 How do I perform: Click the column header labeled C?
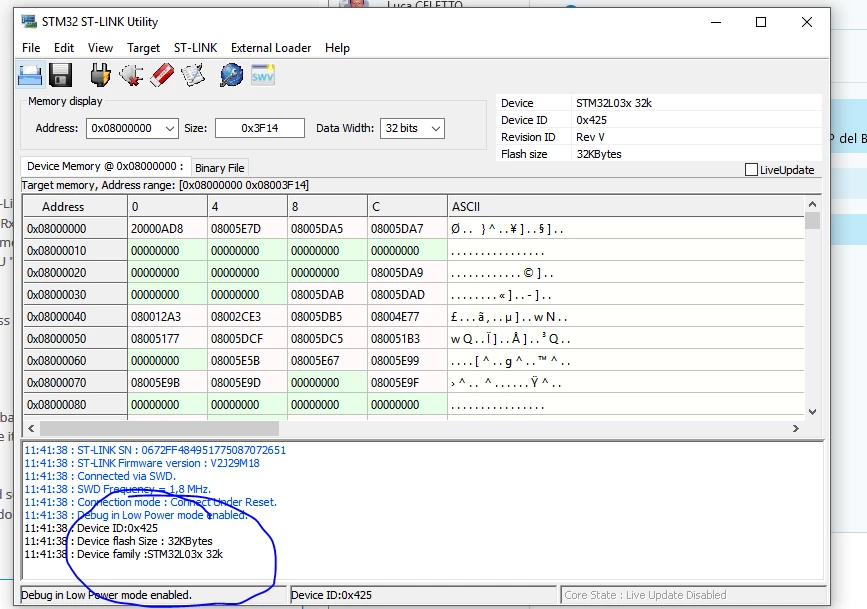coord(408,207)
